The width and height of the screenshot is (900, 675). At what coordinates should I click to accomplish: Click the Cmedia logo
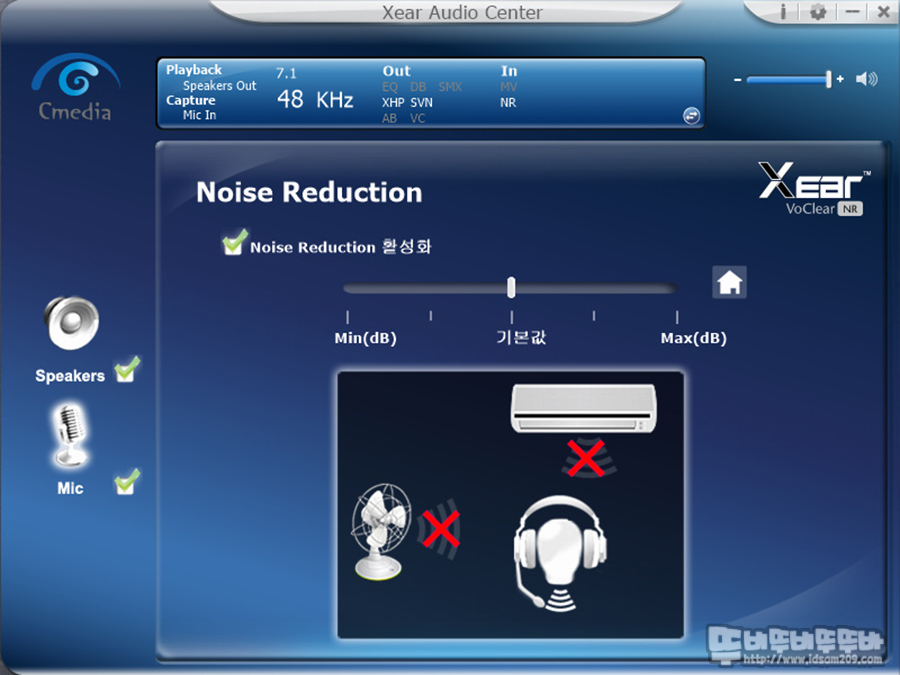[75, 87]
